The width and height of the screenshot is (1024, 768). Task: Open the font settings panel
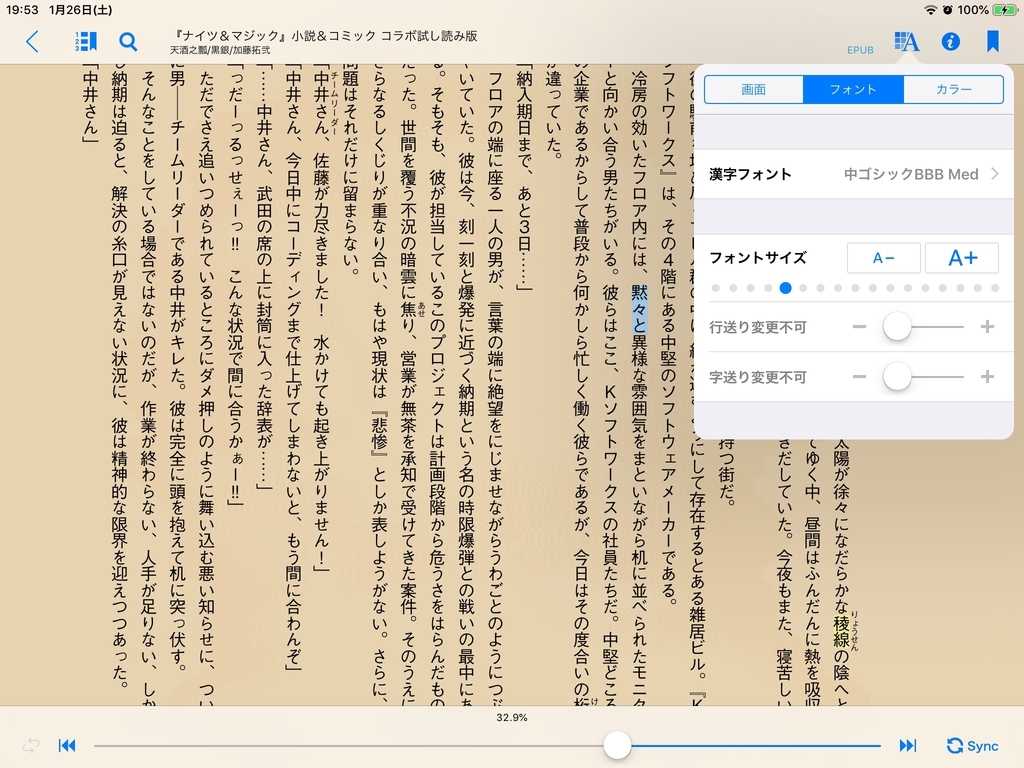(x=906, y=42)
